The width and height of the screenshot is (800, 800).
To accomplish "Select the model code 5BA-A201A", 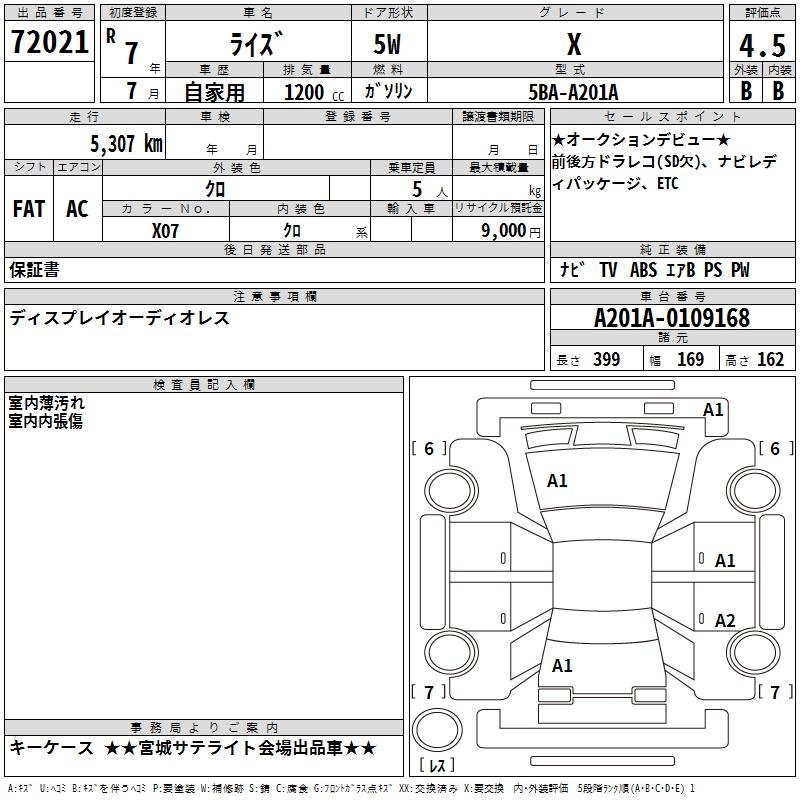I will 573,92.
